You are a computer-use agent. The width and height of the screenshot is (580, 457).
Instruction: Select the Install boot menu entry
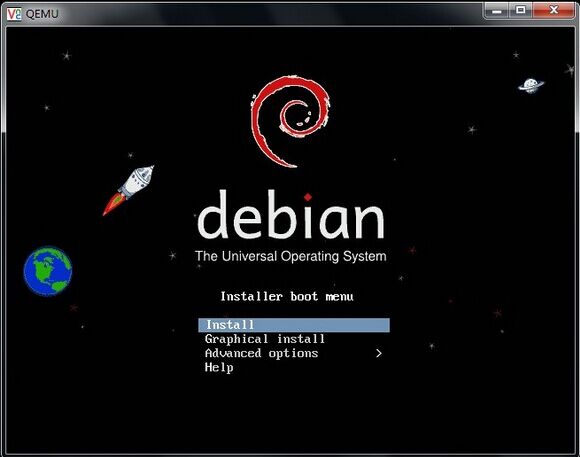point(294,325)
